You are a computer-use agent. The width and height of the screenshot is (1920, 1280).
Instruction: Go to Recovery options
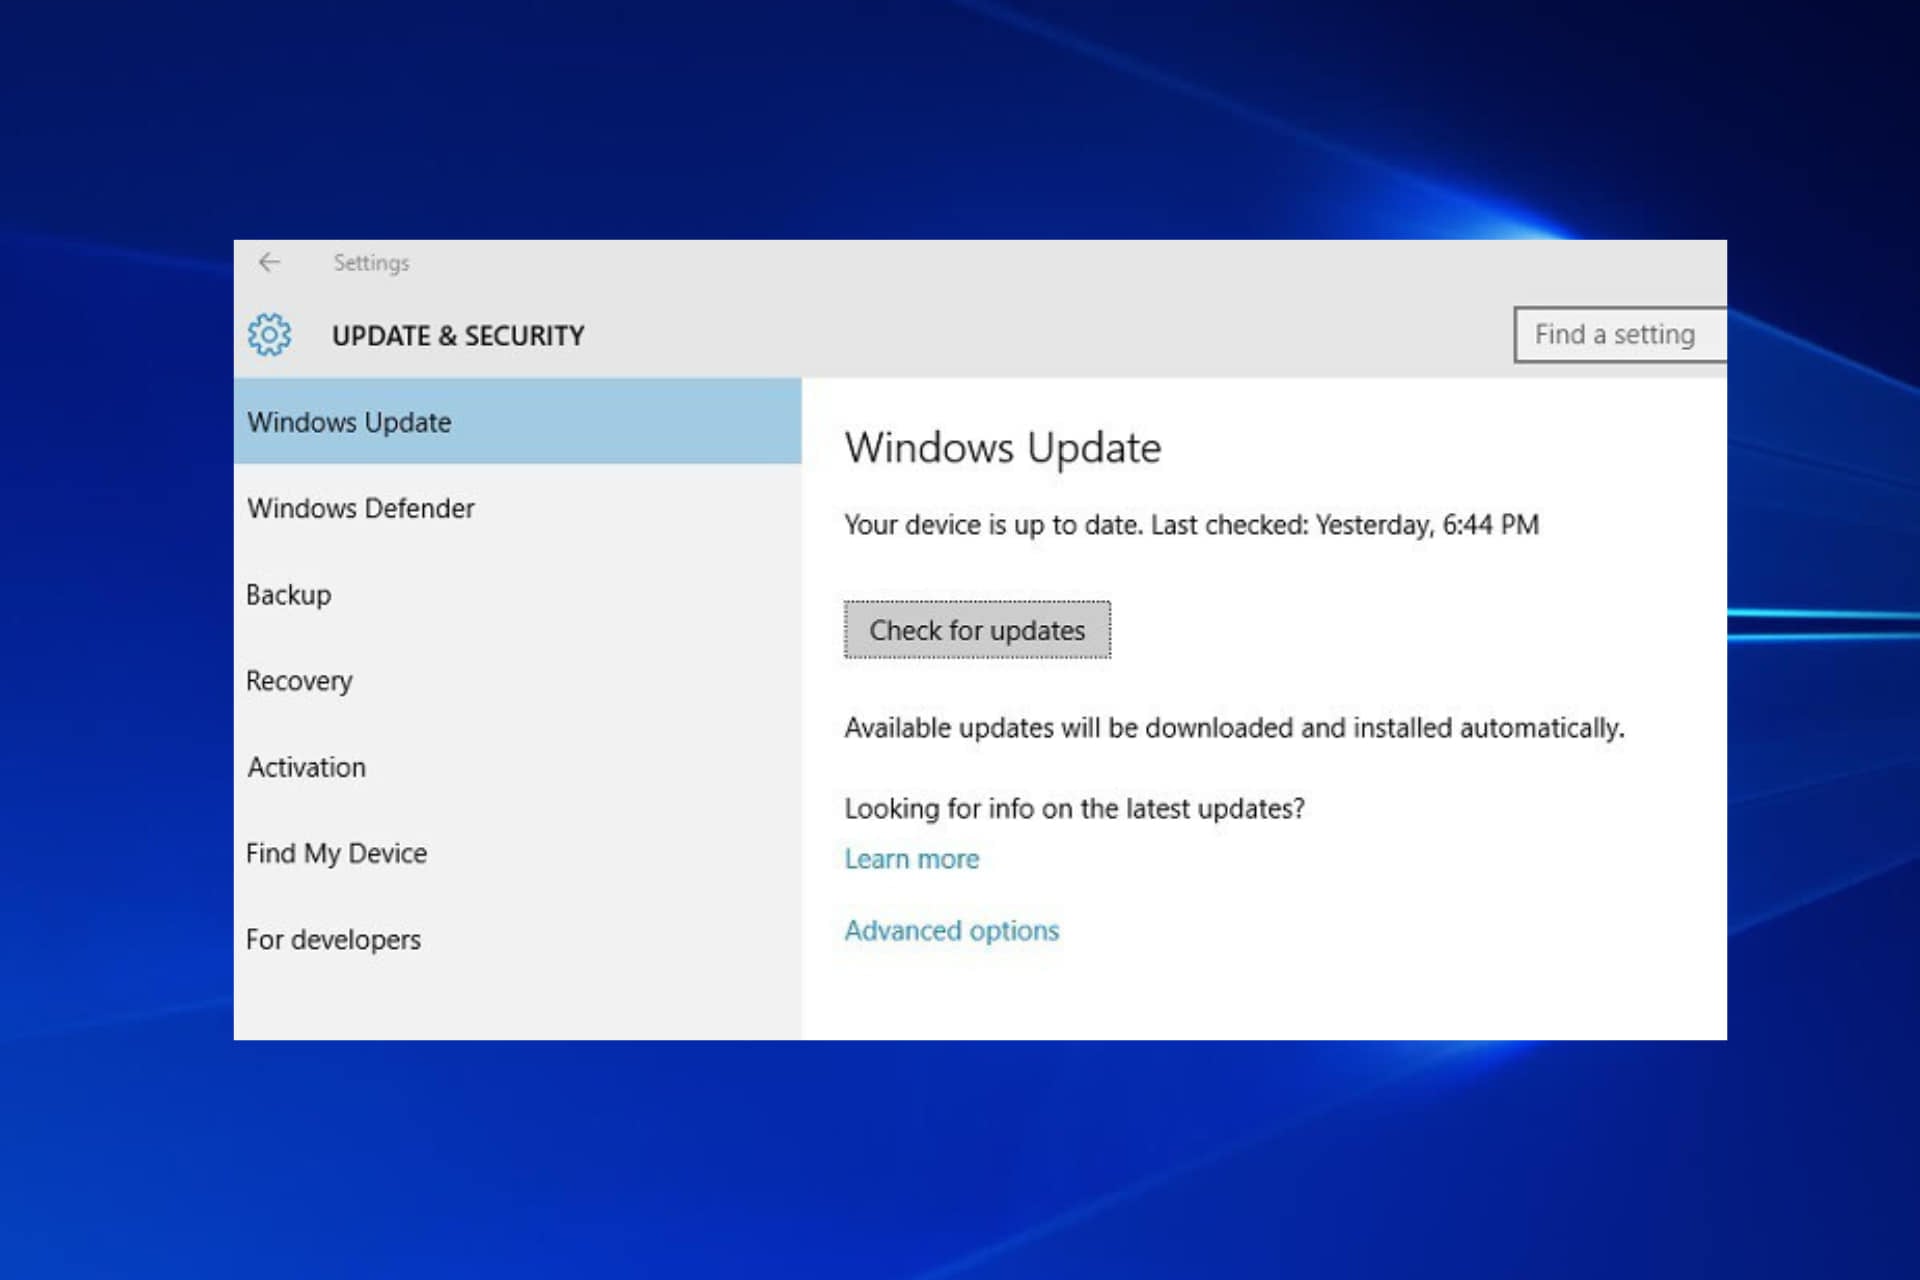coord(299,680)
